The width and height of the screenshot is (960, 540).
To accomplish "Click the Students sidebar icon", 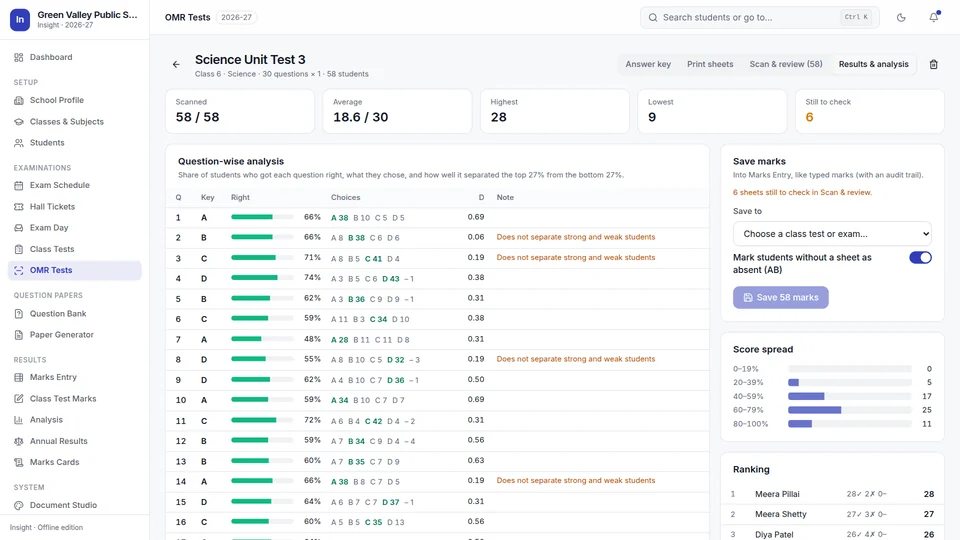I will [x=18, y=143].
